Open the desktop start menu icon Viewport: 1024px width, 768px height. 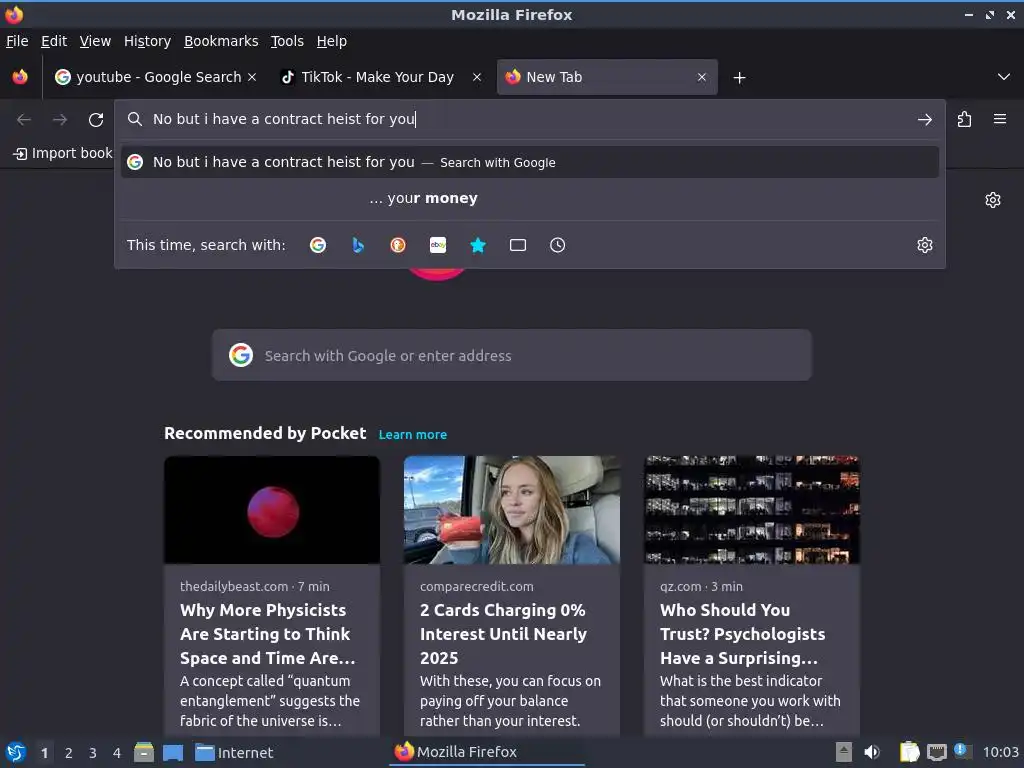(x=16, y=752)
